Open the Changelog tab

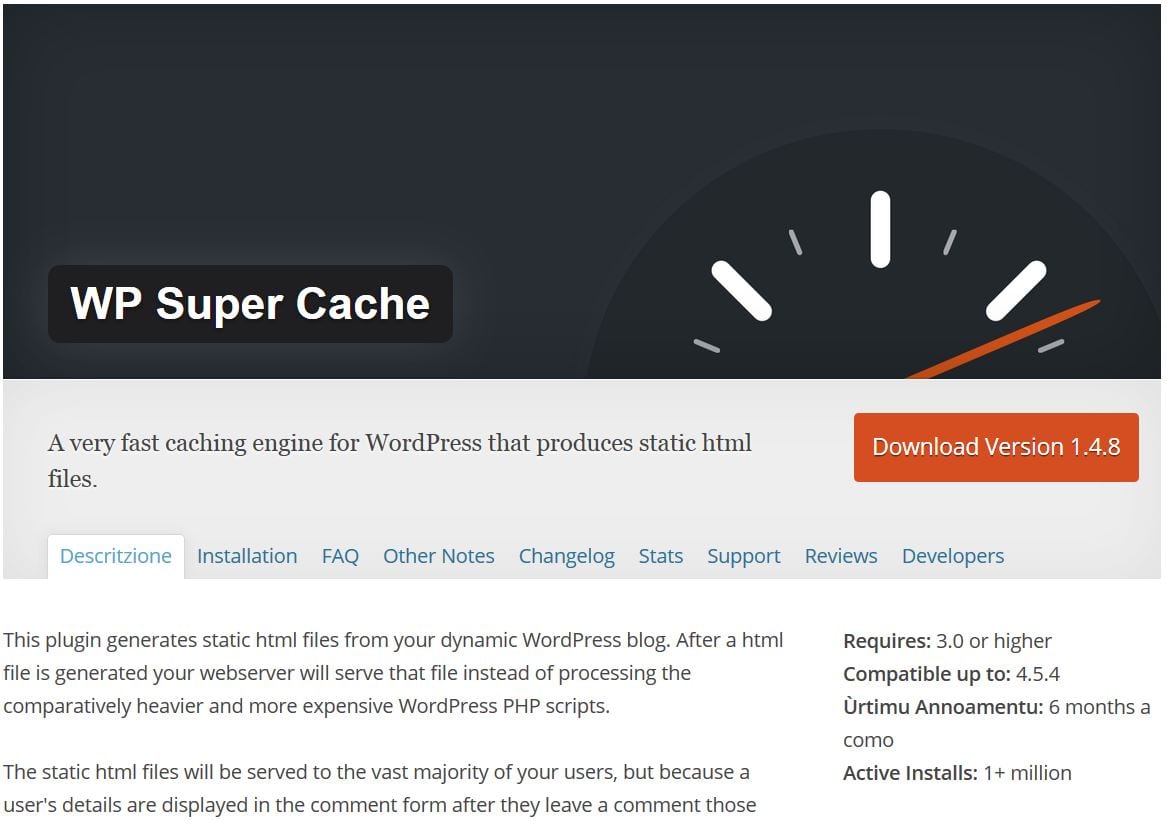pos(566,555)
